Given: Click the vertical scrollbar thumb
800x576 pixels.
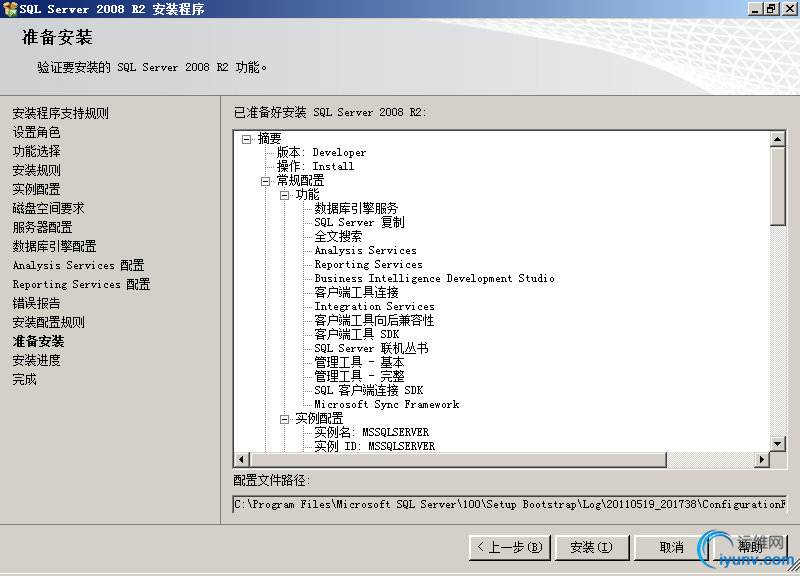Looking at the screenshot, I should tap(777, 186).
